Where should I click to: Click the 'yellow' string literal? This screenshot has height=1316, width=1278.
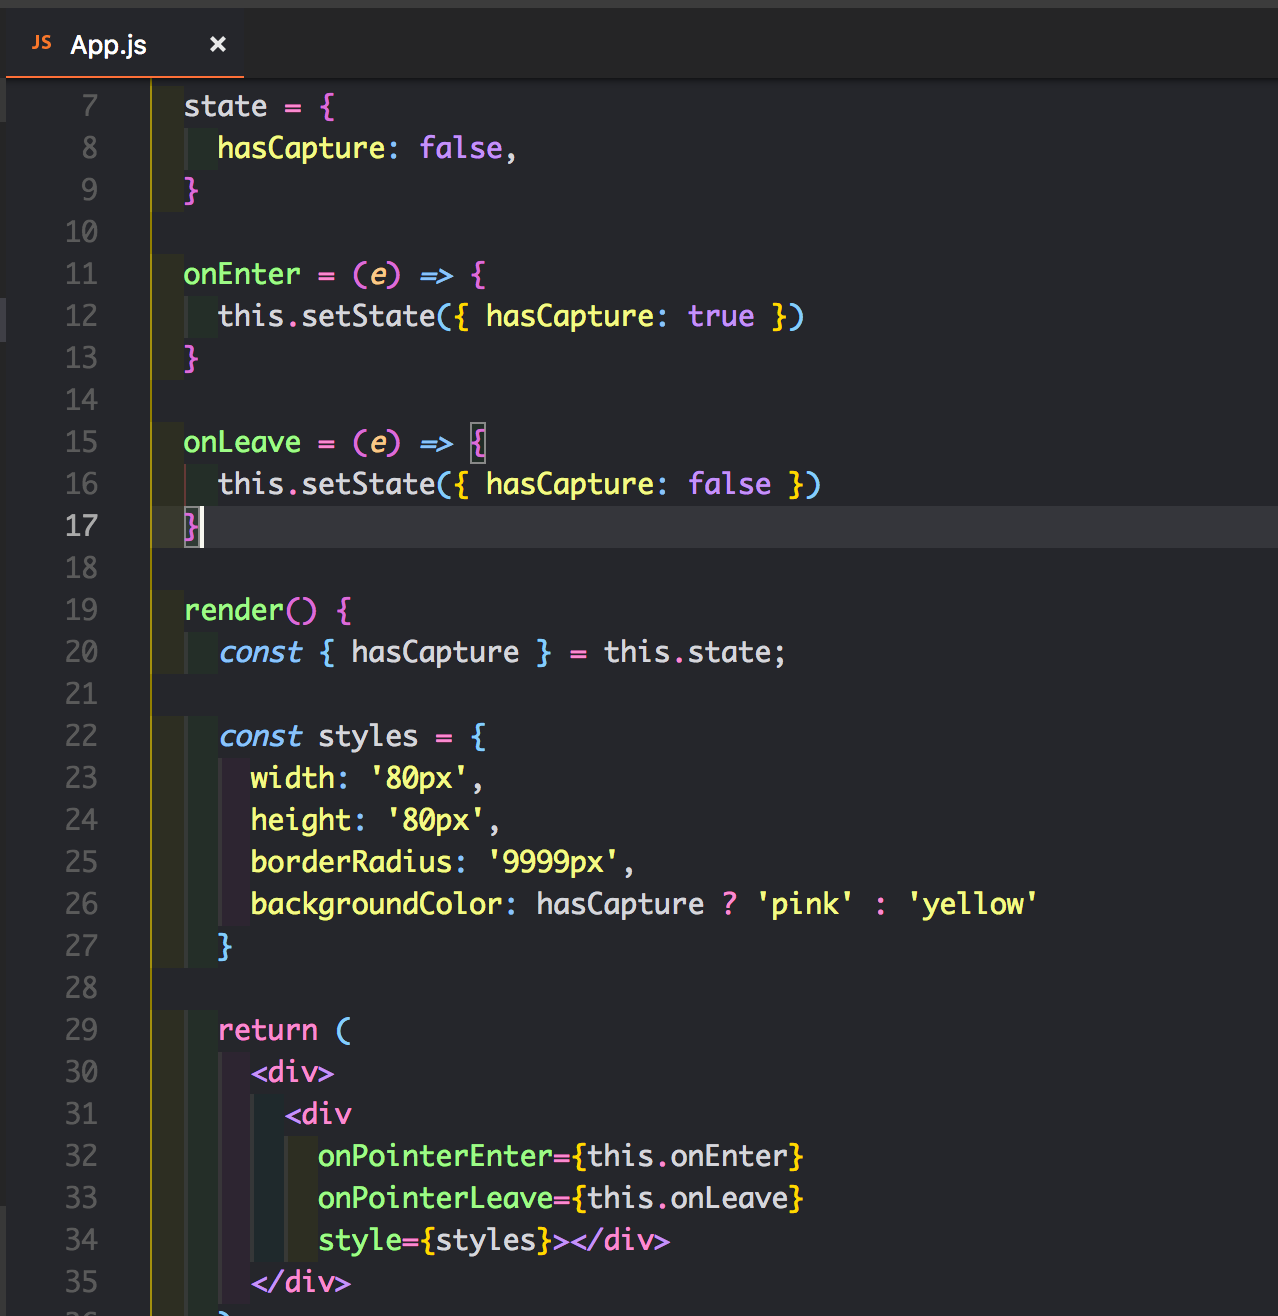[x=973, y=904]
